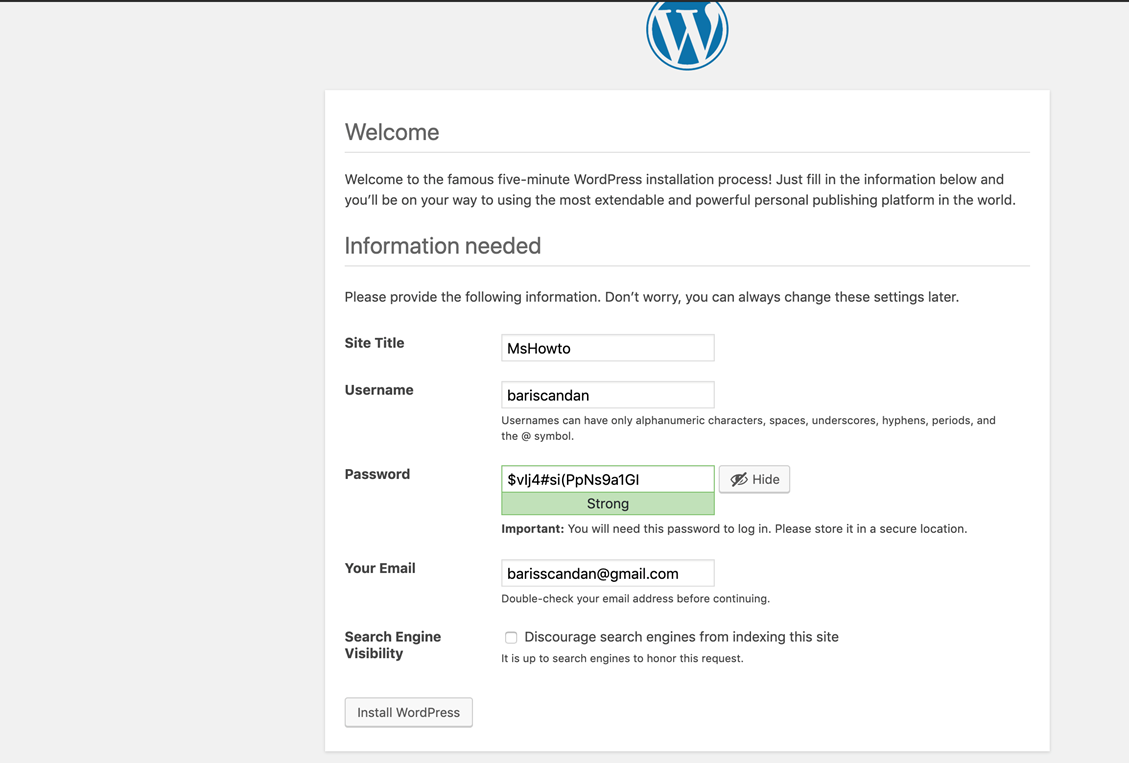Click the Username label
Screen dimensions: 1129x763
point(379,390)
